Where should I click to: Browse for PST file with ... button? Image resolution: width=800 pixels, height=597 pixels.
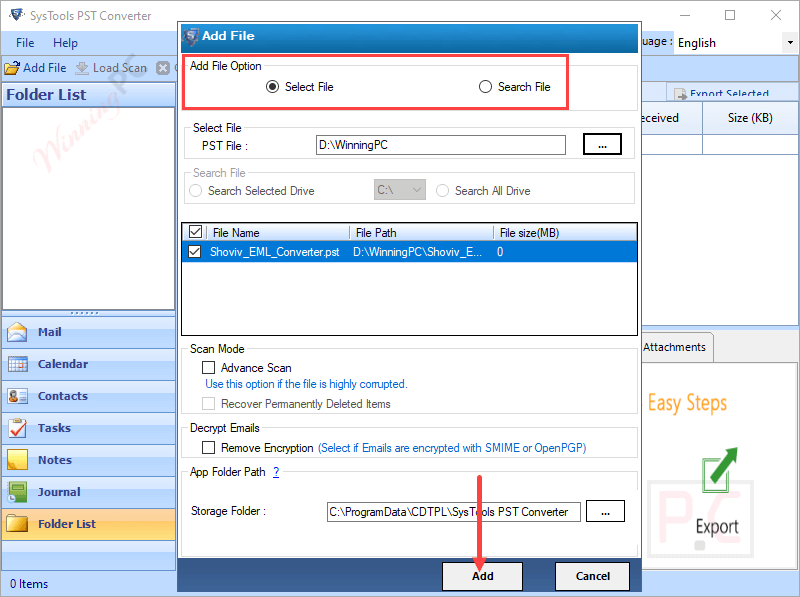pyautogui.click(x=603, y=144)
